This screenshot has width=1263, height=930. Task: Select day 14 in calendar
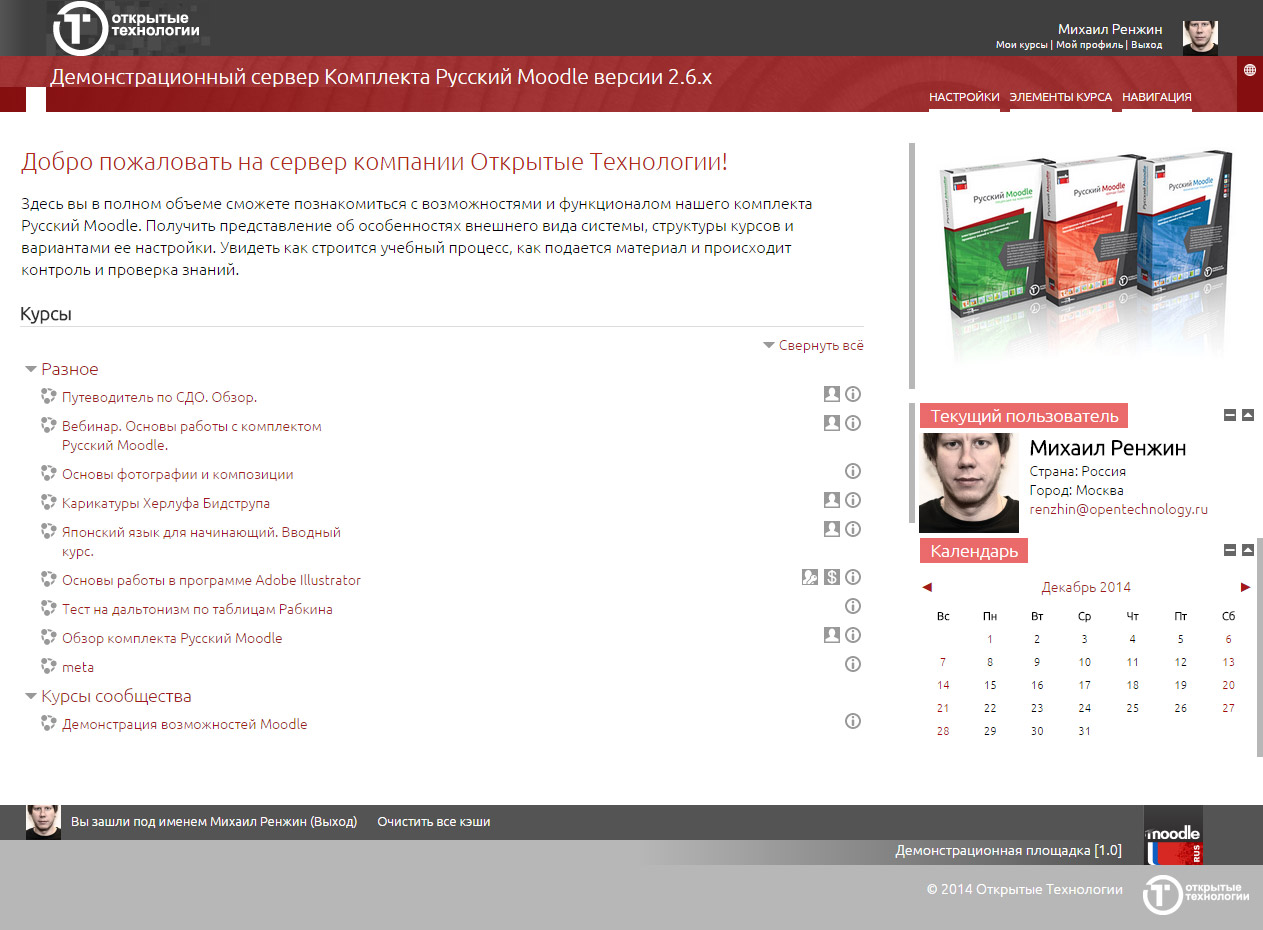(943, 685)
